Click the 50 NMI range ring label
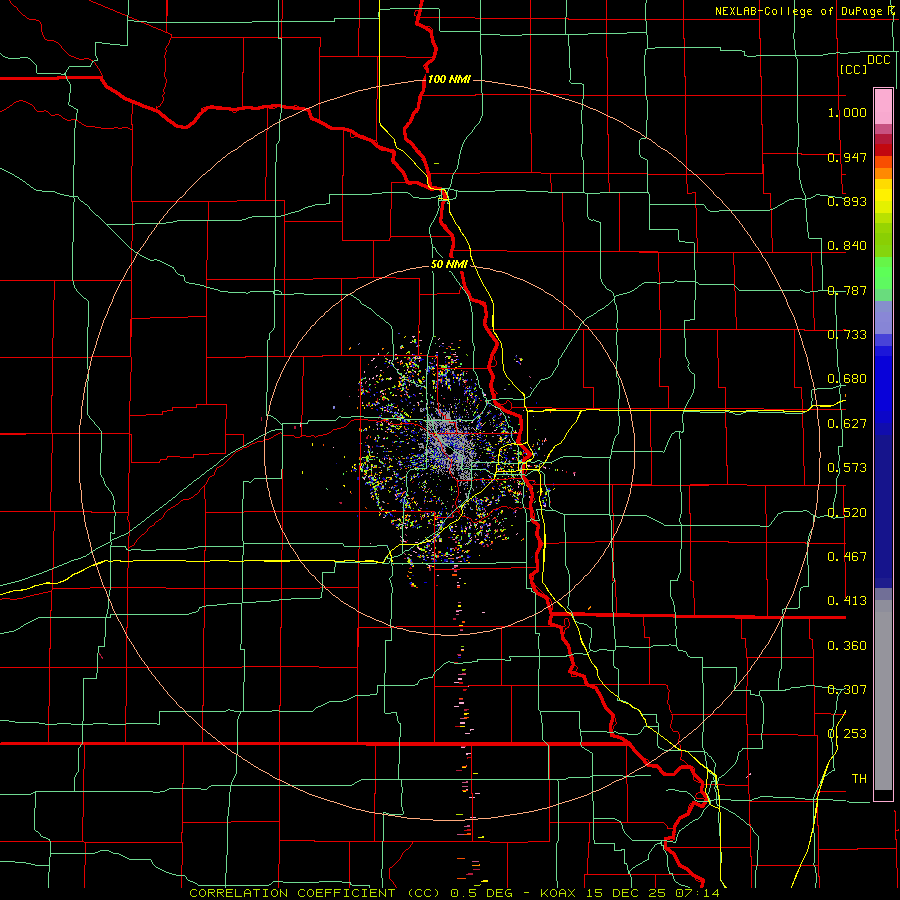The width and height of the screenshot is (900, 900). coord(449,265)
